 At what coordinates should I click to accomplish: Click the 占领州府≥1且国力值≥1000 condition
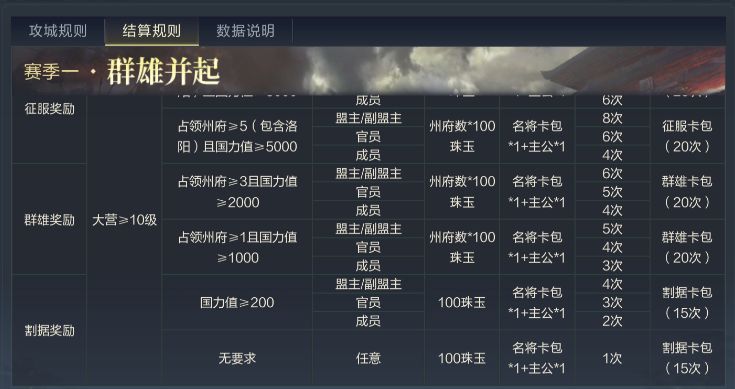pyautogui.click(x=237, y=247)
